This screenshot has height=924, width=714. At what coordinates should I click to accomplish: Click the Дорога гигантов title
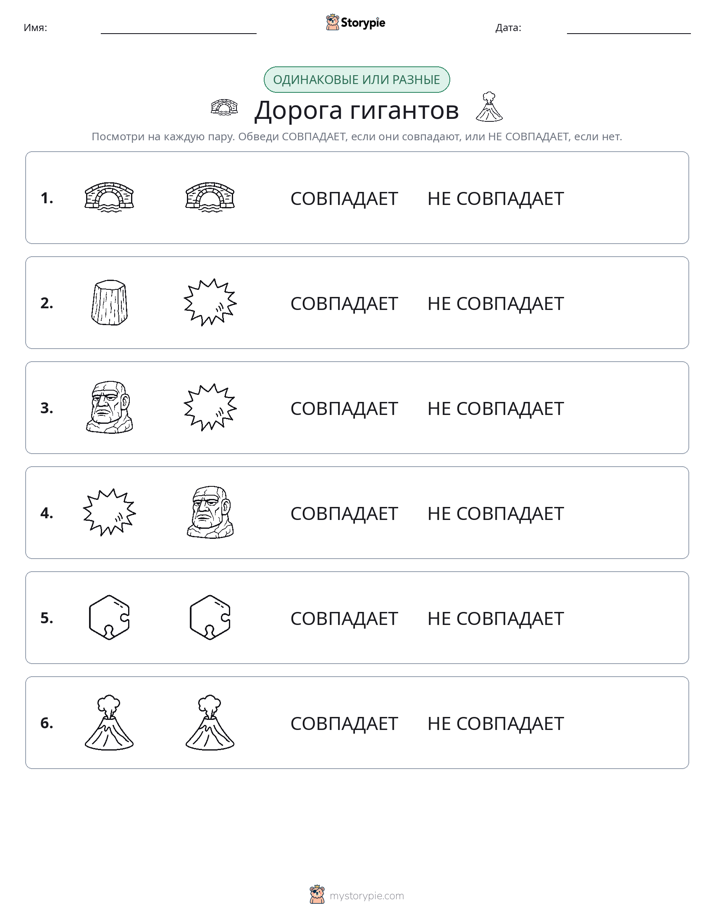(356, 110)
